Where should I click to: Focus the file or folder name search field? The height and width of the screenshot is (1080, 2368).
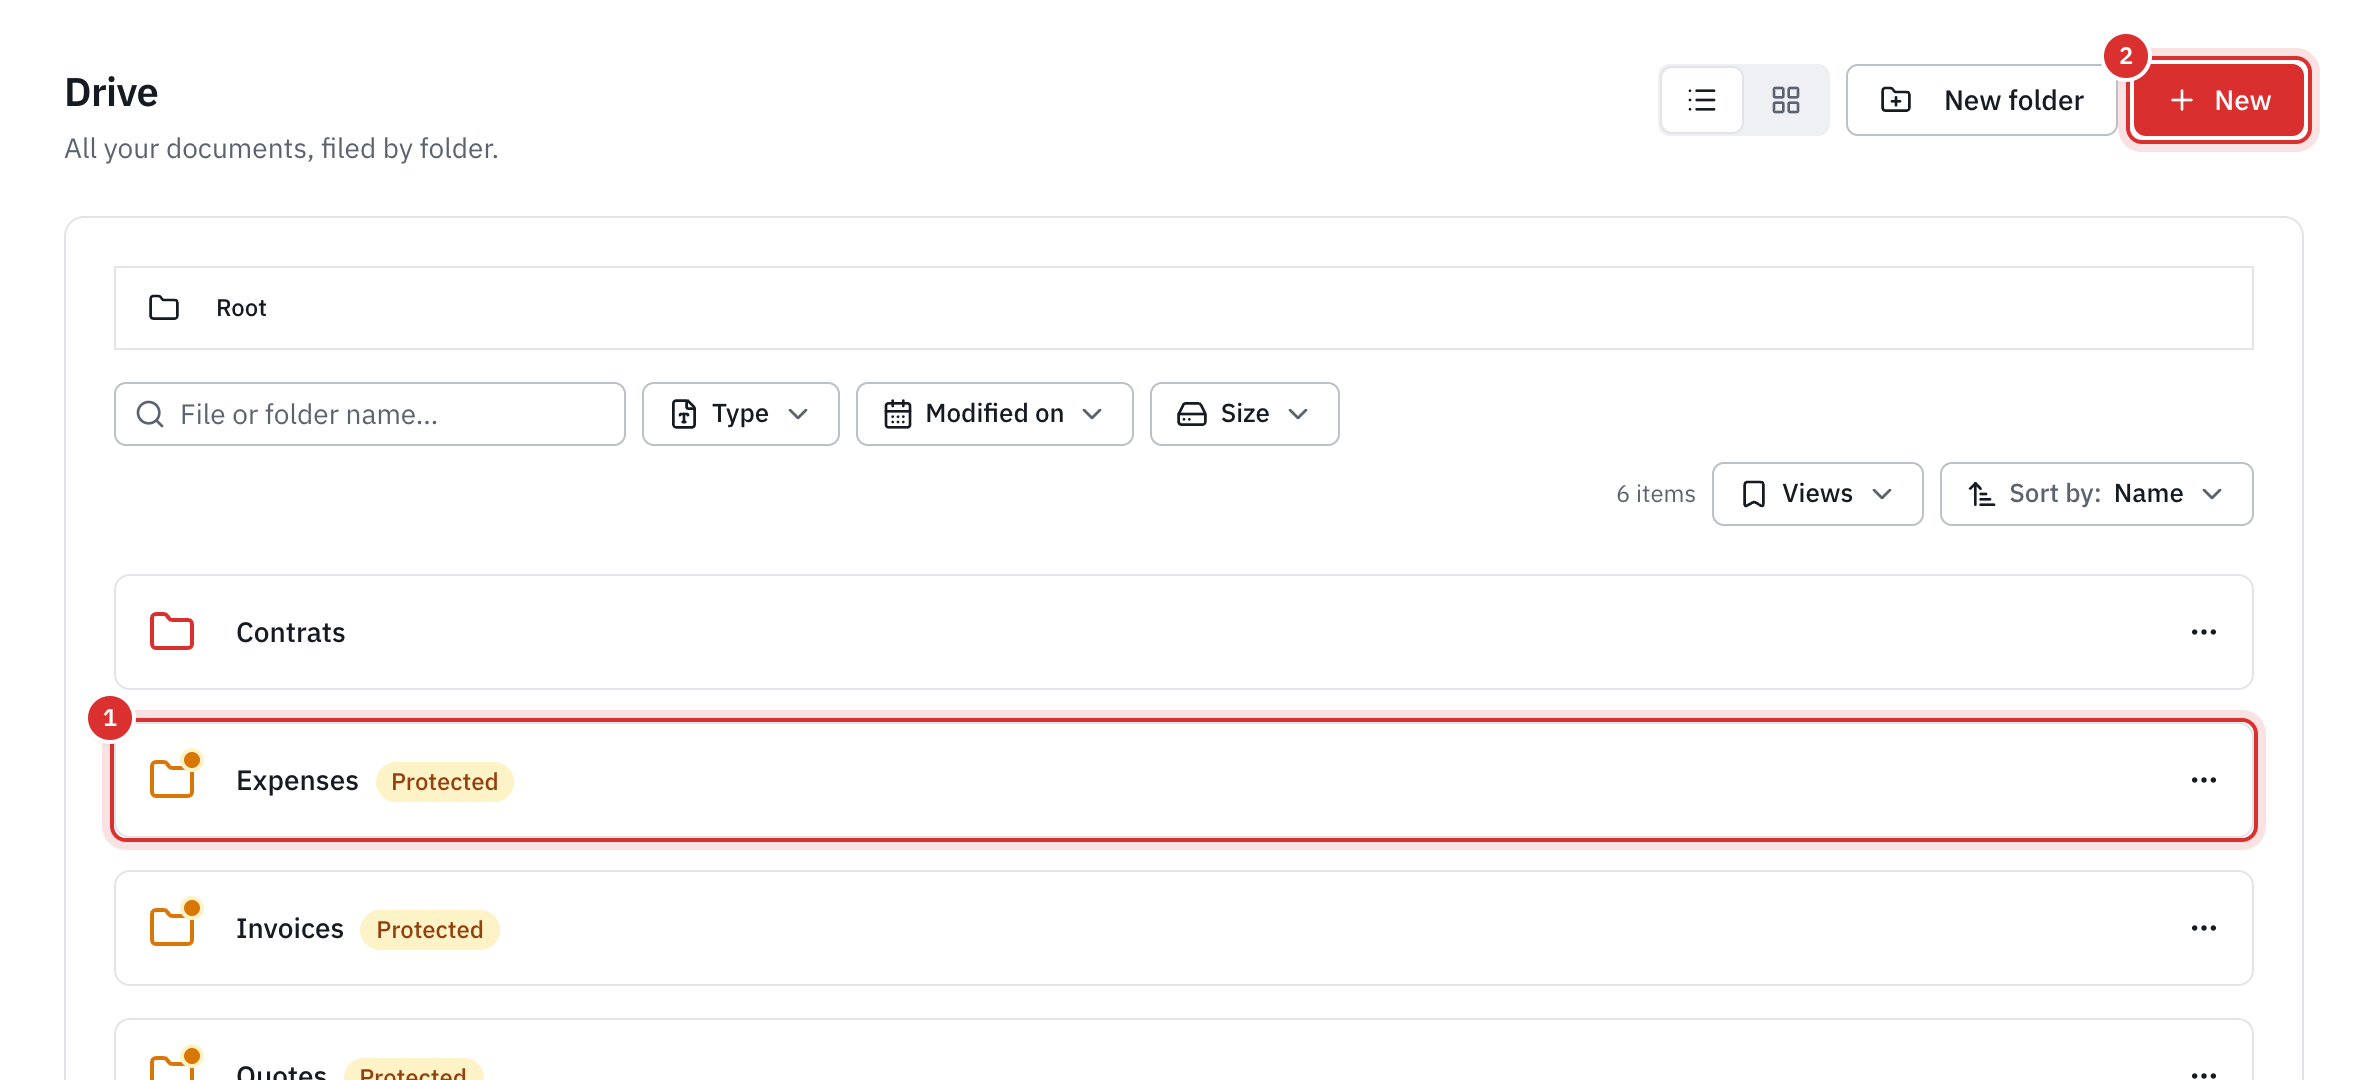pyautogui.click(x=370, y=414)
